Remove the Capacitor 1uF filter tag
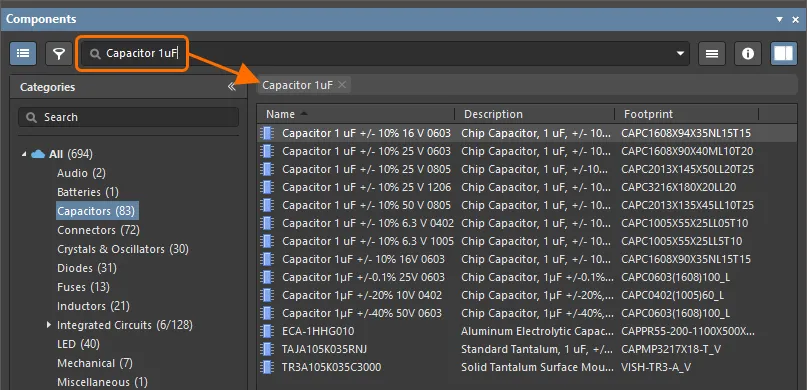Screen dimensions: 807x390 tap(342, 85)
